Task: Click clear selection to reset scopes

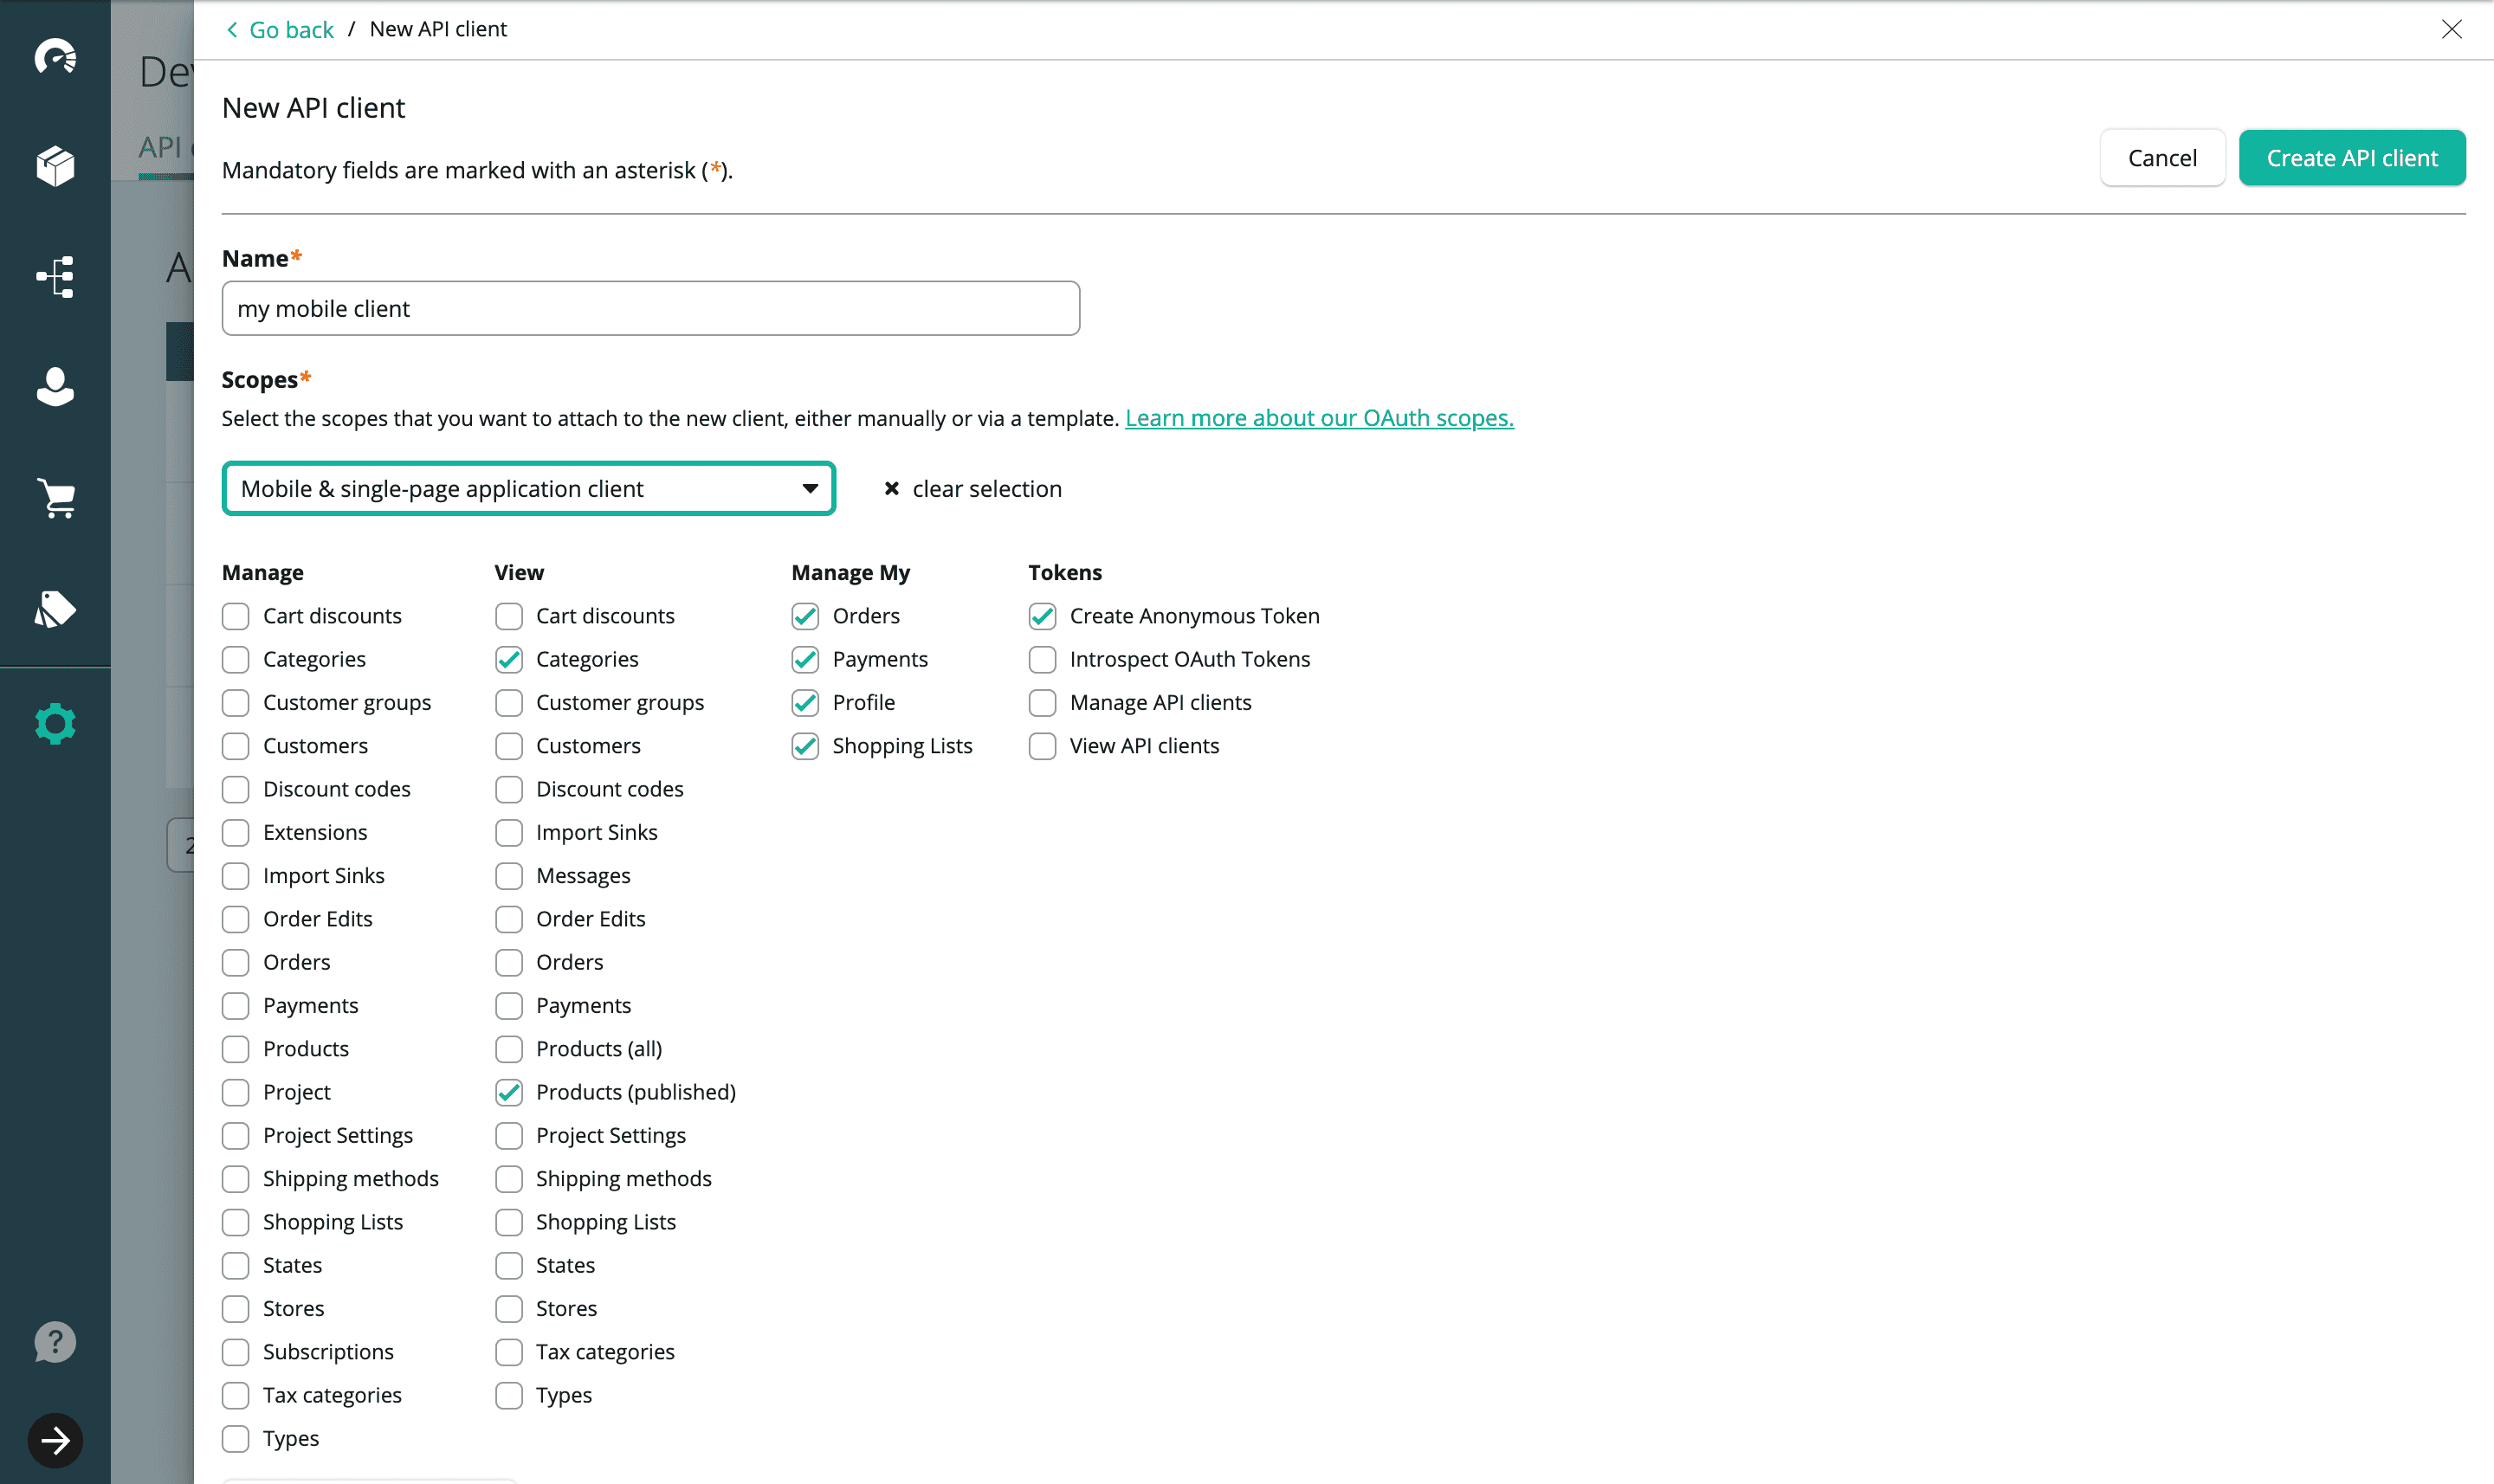Action: [973, 489]
